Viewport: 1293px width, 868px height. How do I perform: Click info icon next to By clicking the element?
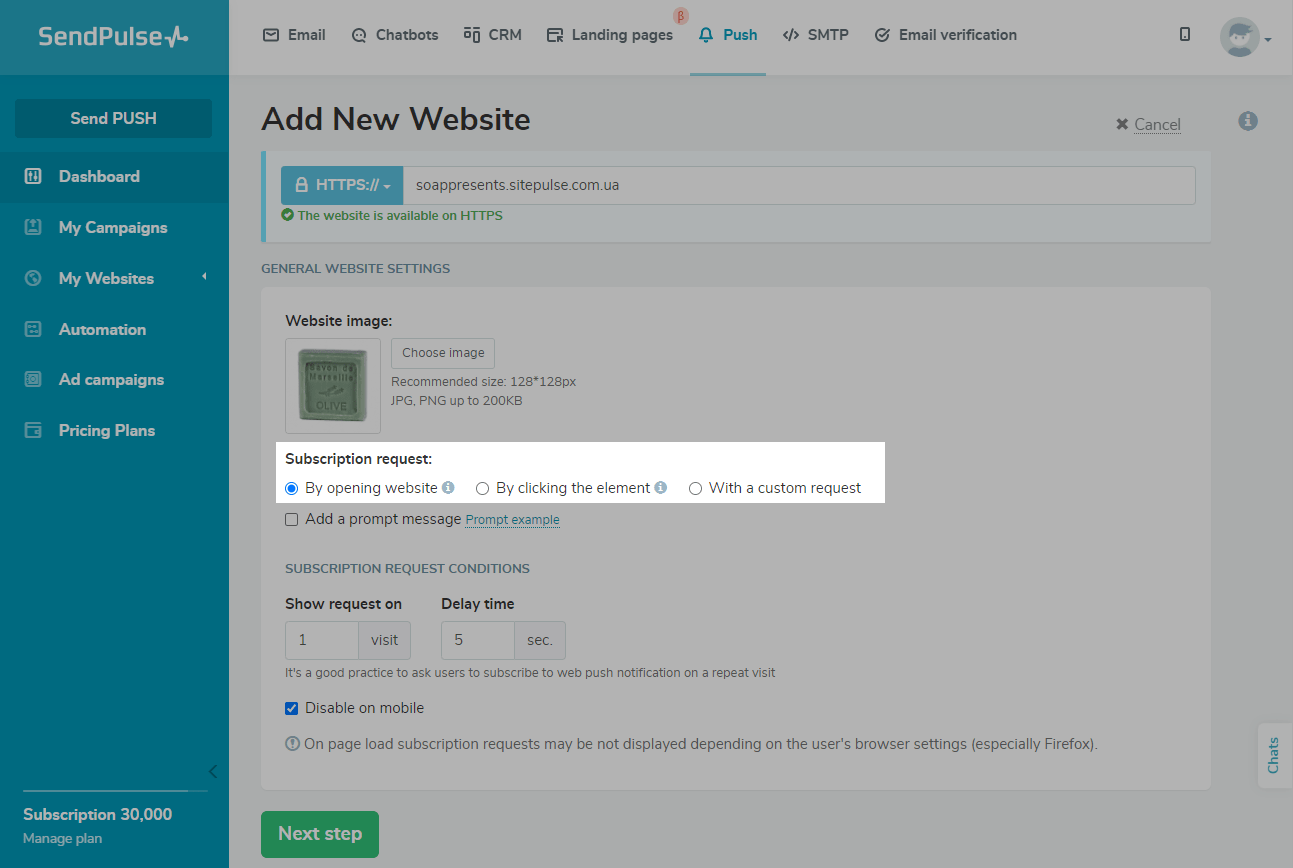click(x=660, y=488)
